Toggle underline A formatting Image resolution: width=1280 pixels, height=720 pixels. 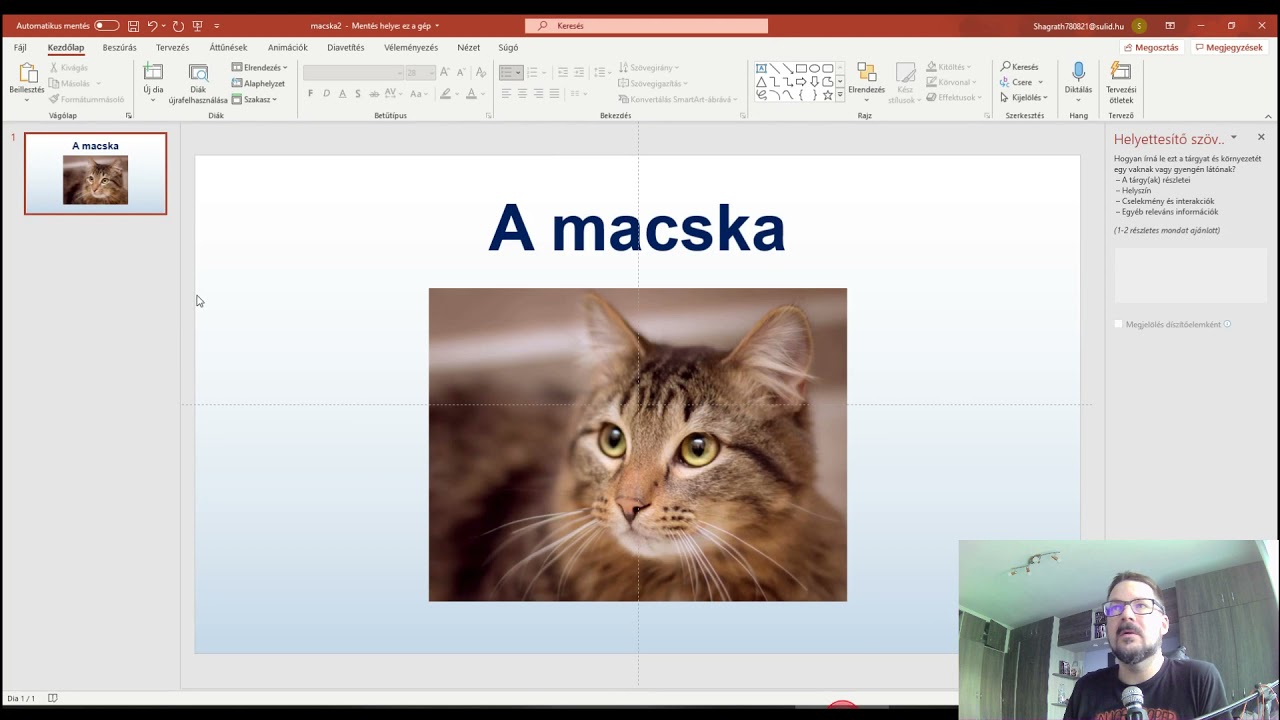click(342, 94)
